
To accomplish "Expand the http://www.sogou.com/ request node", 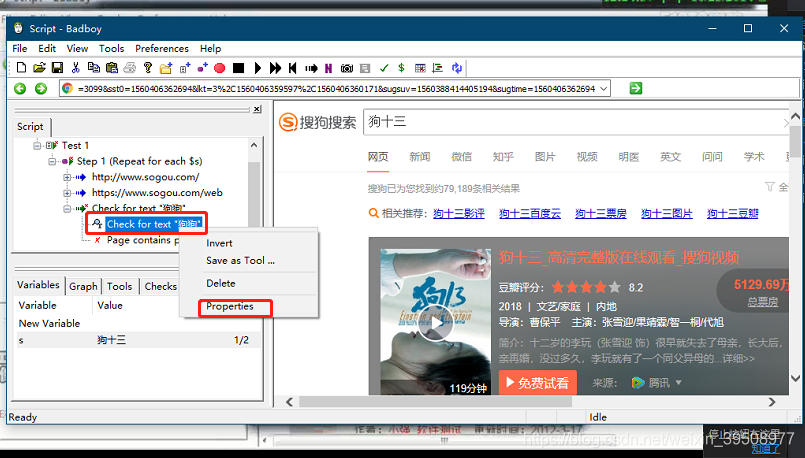I will (x=67, y=177).
